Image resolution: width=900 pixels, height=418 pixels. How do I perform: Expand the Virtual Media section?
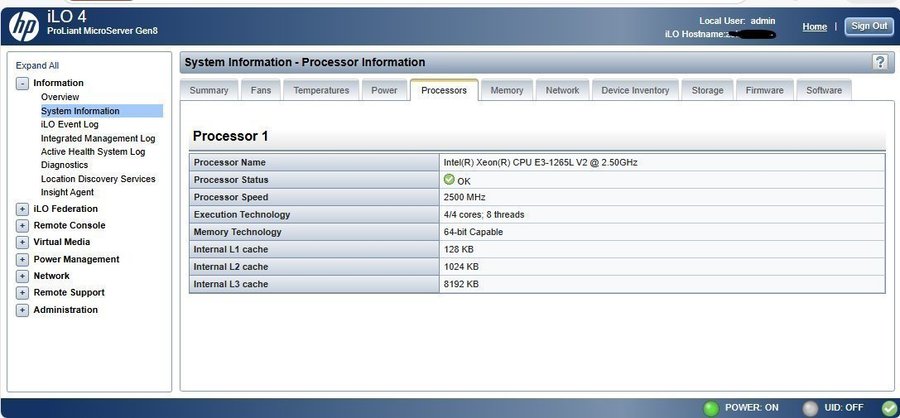(22, 242)
